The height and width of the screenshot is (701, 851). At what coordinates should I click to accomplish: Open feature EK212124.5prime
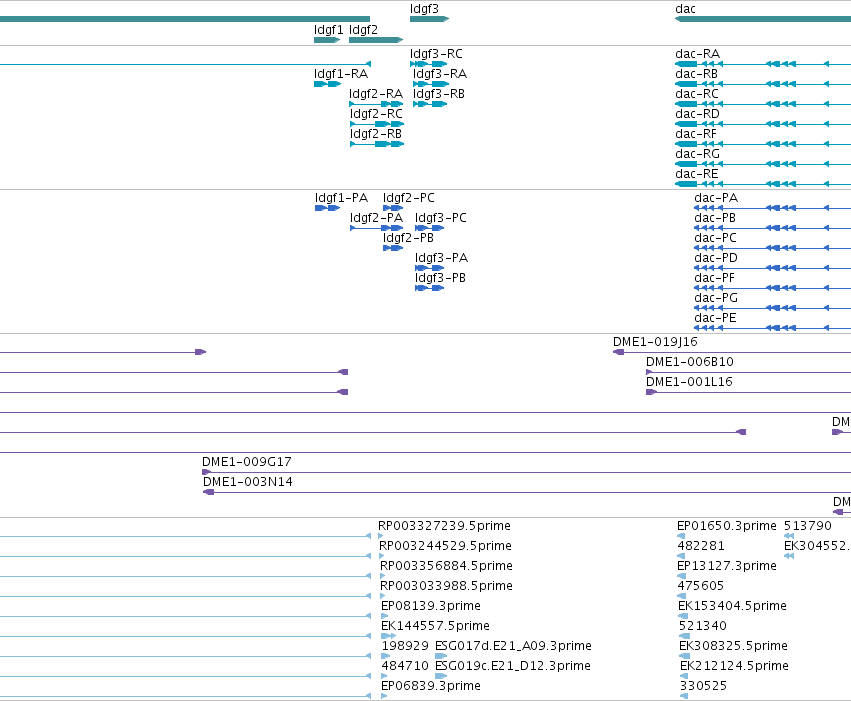click(734, 667)
